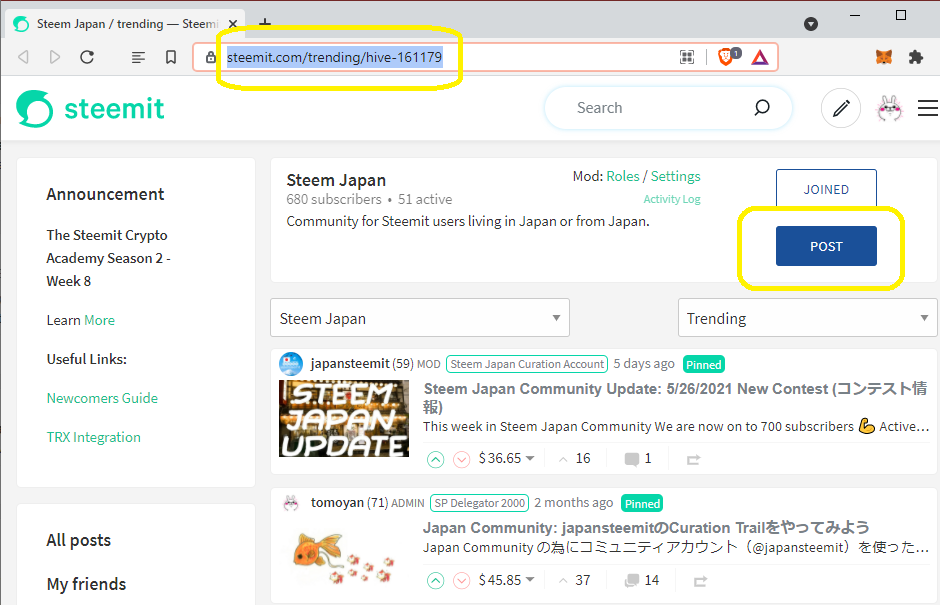940x605 pixels.
Task: Click the bookmark icon in toolbar
Action: pos(171,57)
